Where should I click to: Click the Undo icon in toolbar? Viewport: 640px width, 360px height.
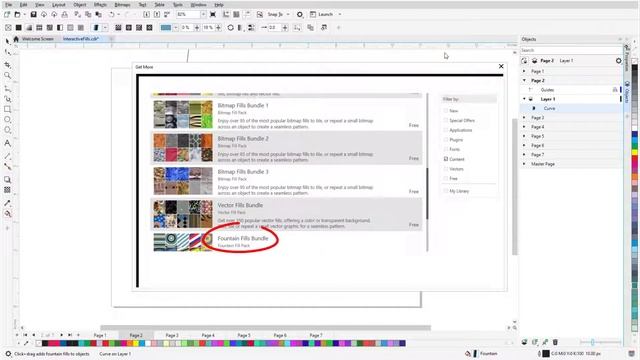[111, 14]
